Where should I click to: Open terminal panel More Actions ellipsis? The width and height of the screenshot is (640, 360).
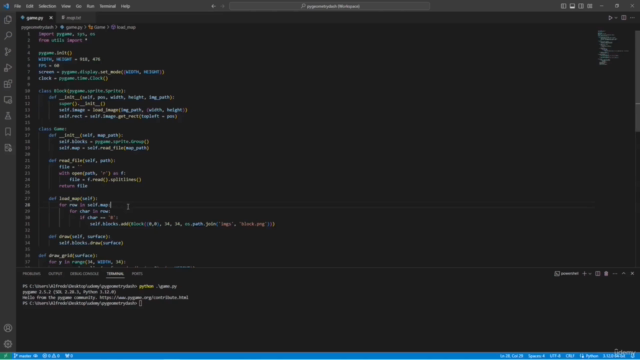tap(615, 273)
